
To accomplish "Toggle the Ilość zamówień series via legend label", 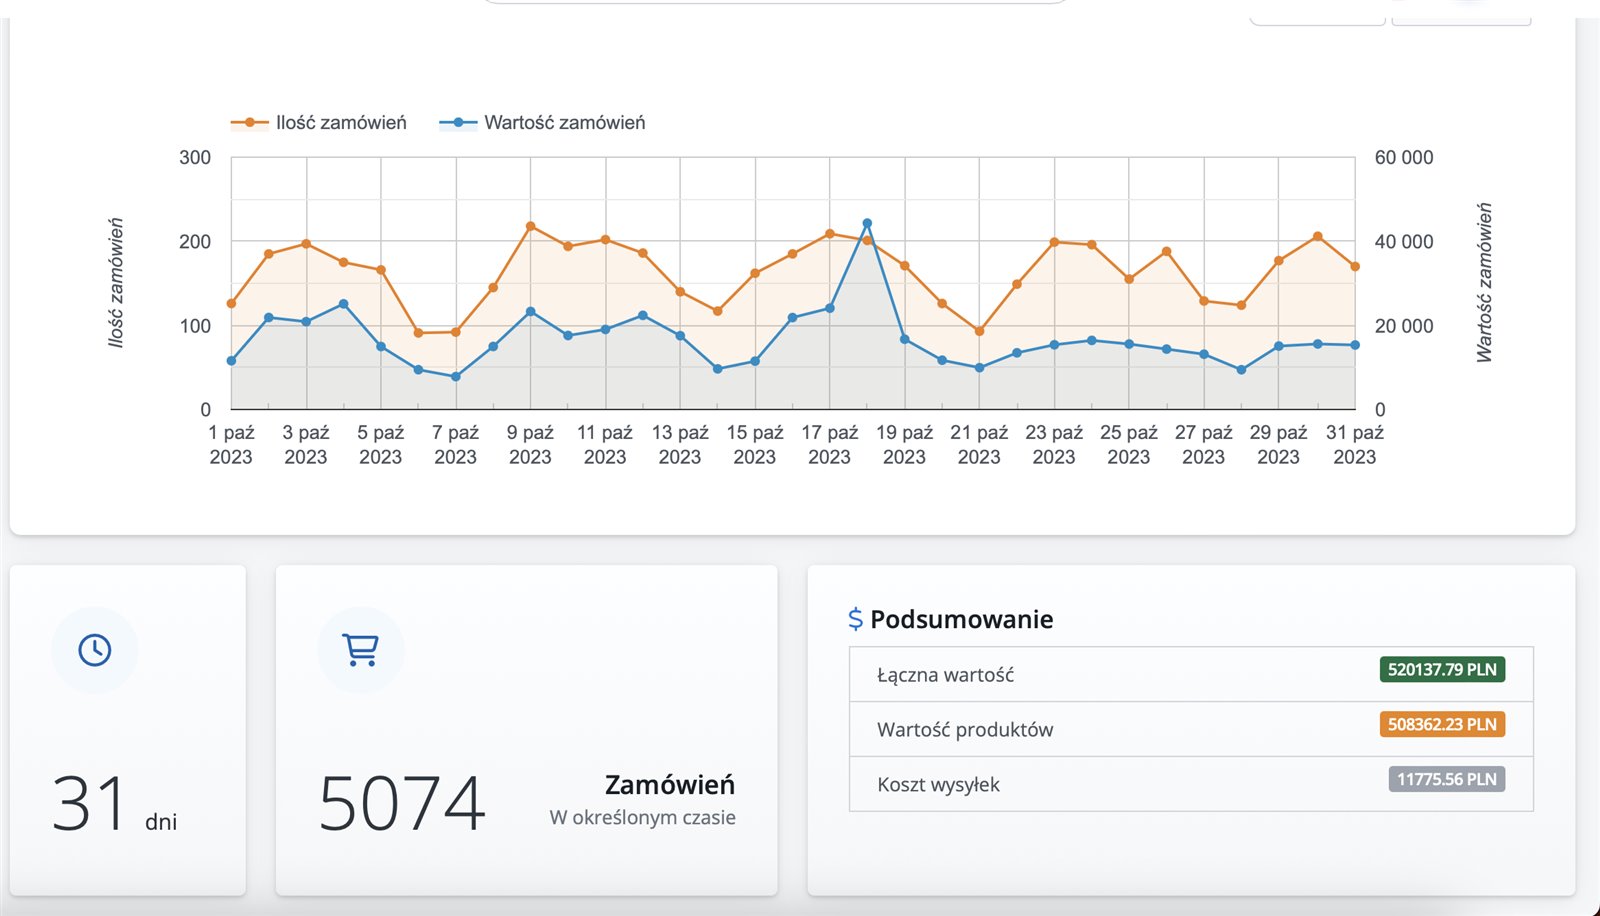I will (341, 123).
